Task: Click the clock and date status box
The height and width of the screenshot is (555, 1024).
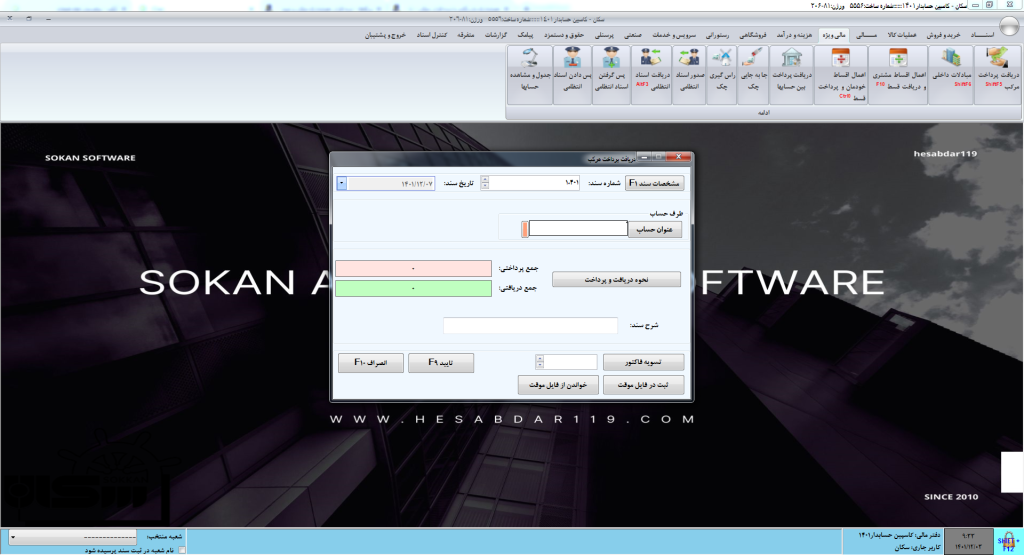Action: [968, 541]
